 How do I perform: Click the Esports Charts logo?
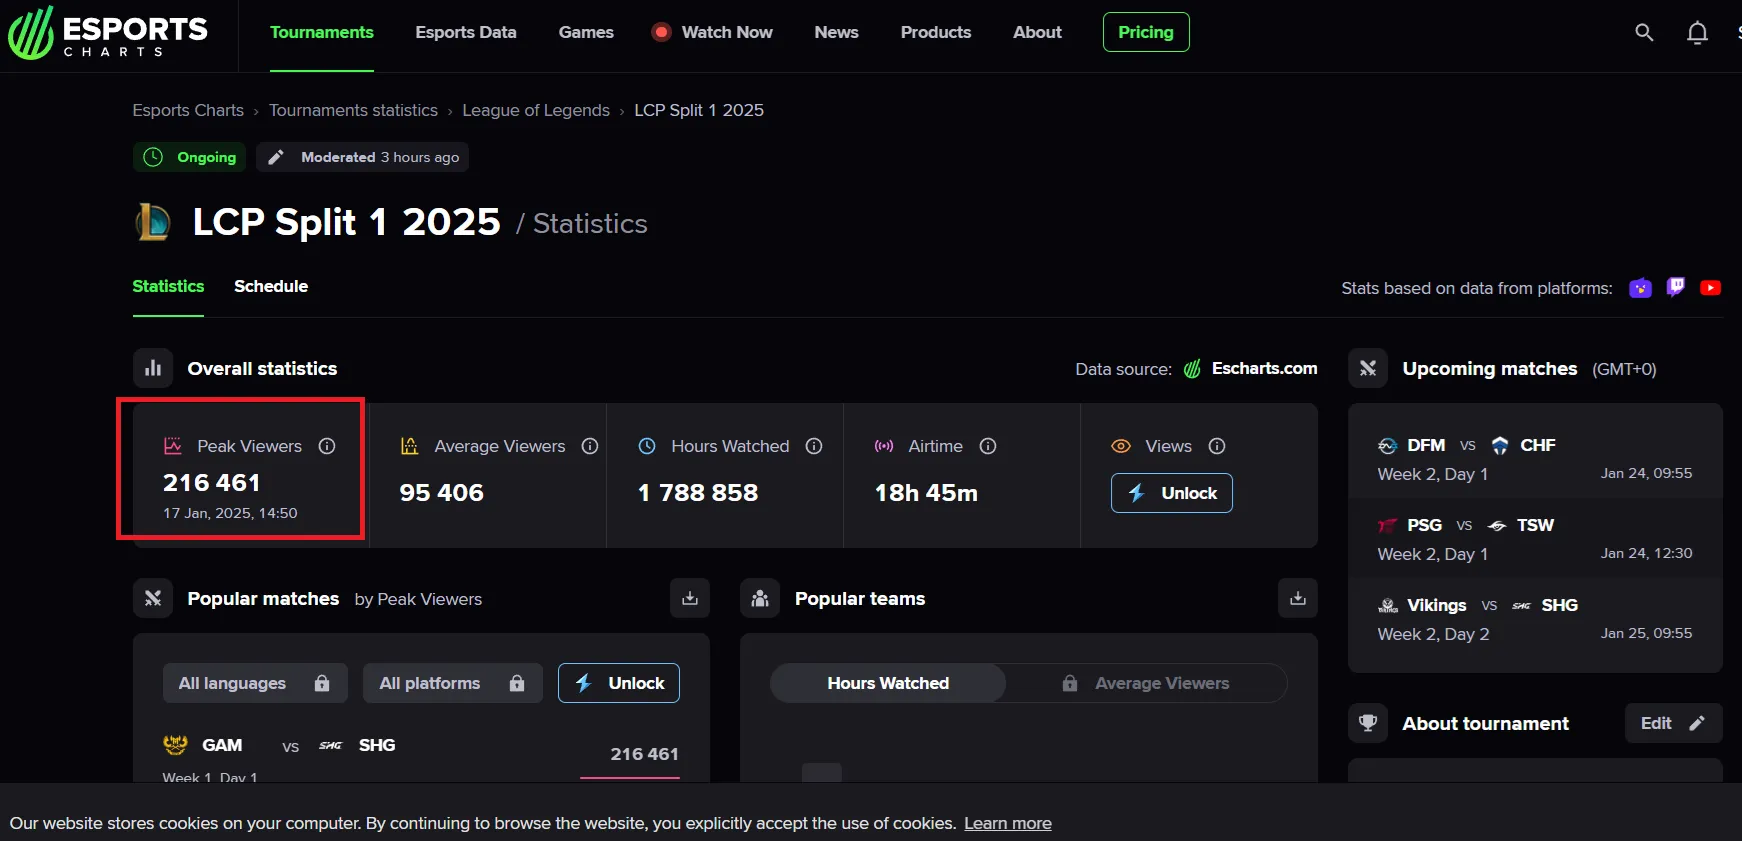pyautogui.click(x=108, y=33)
